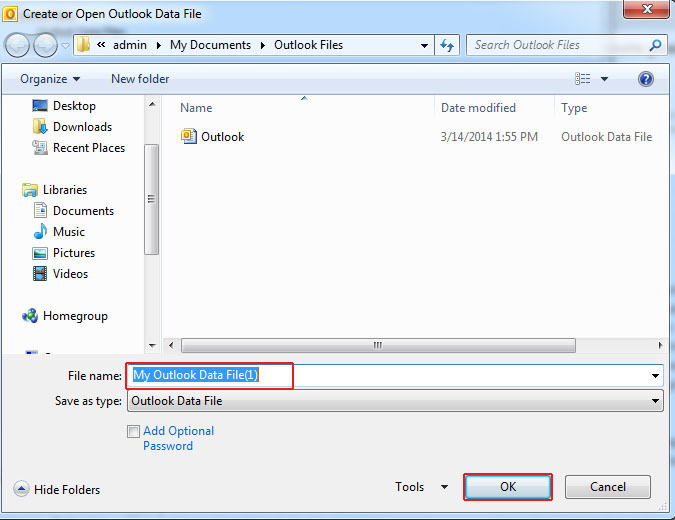The image size is (675, 520).
Task: Open the Tools menu
Action: 409,487
